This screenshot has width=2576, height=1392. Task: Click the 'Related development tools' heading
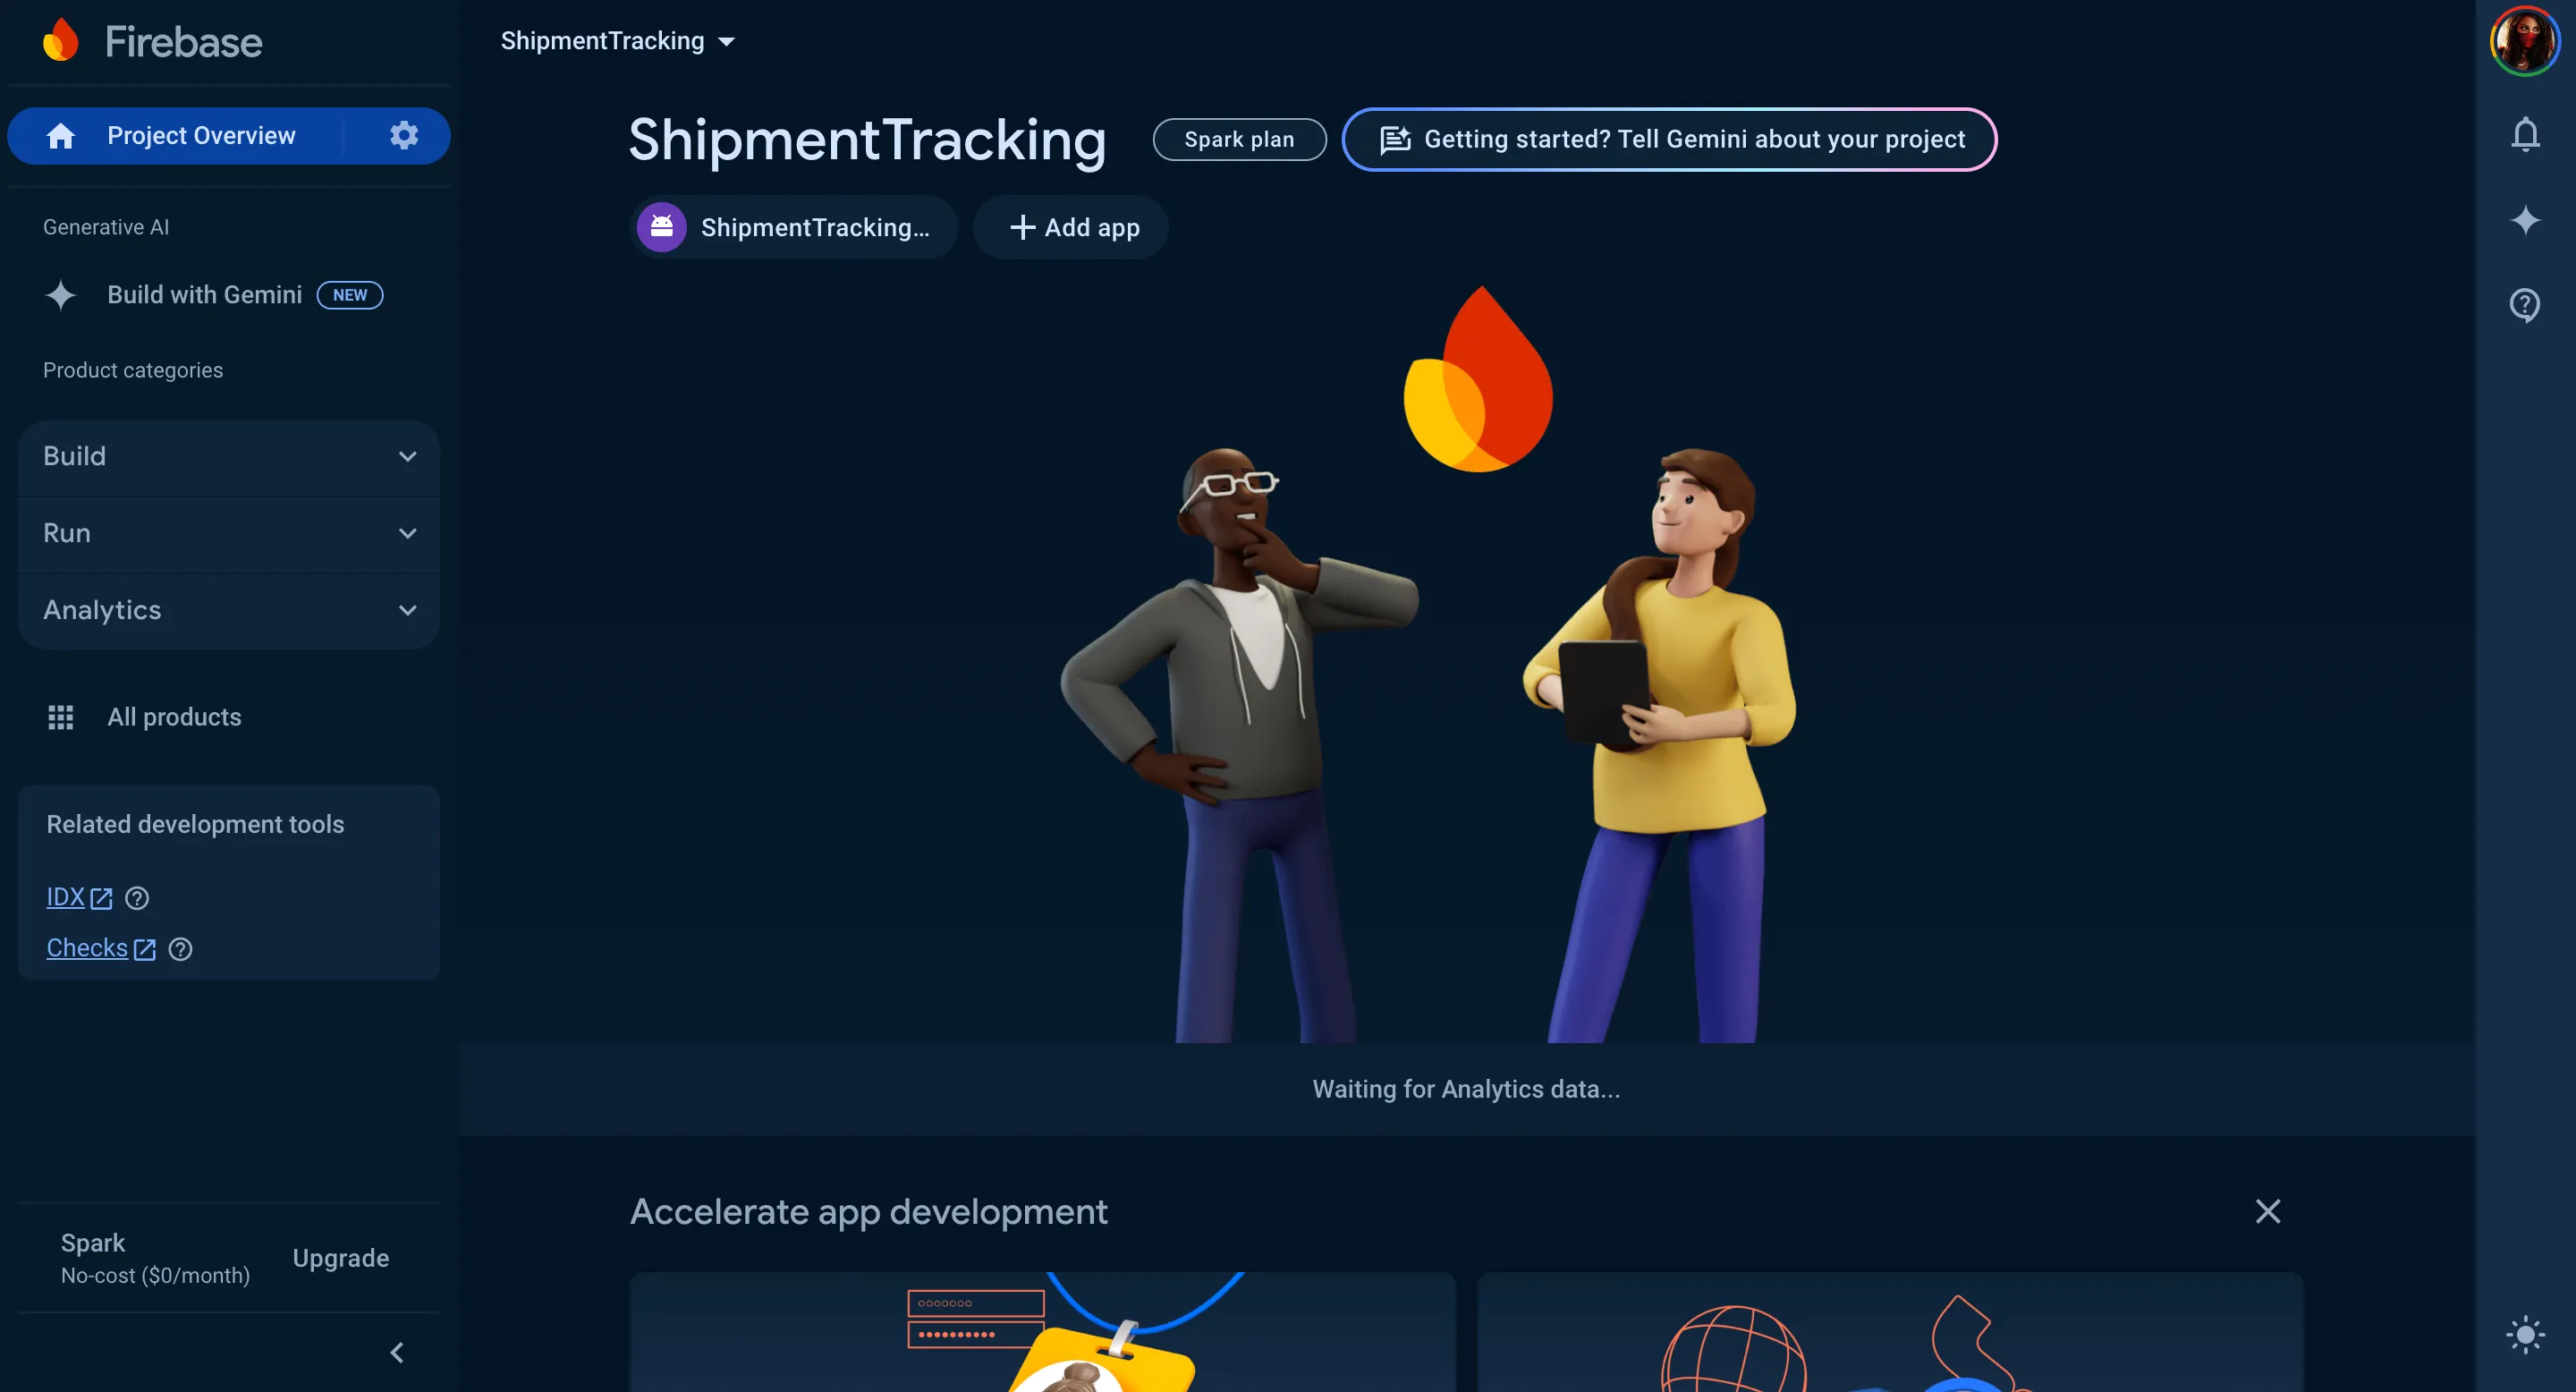tap(195, 824)
